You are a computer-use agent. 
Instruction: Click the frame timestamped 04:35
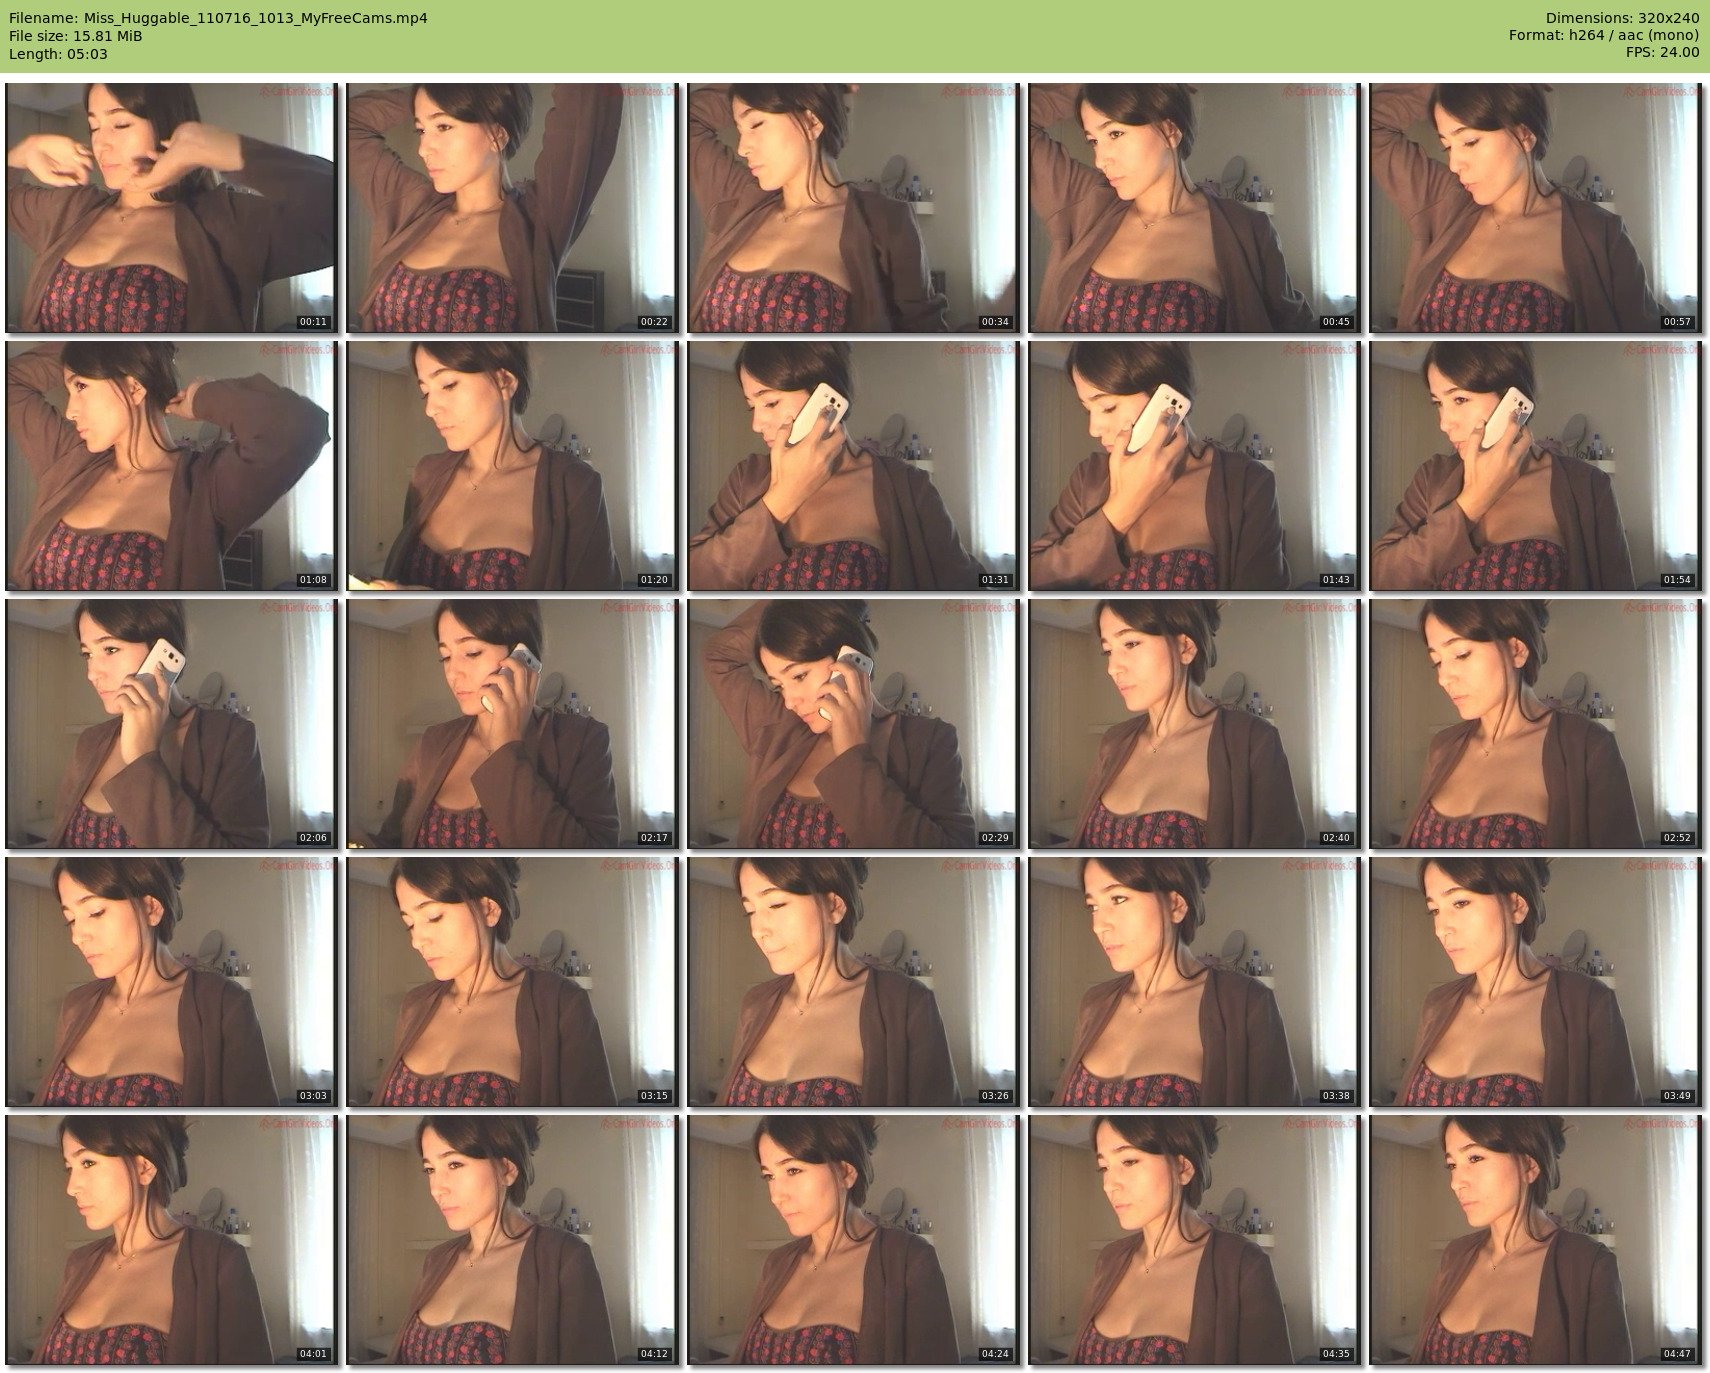coord(1194,1240)
